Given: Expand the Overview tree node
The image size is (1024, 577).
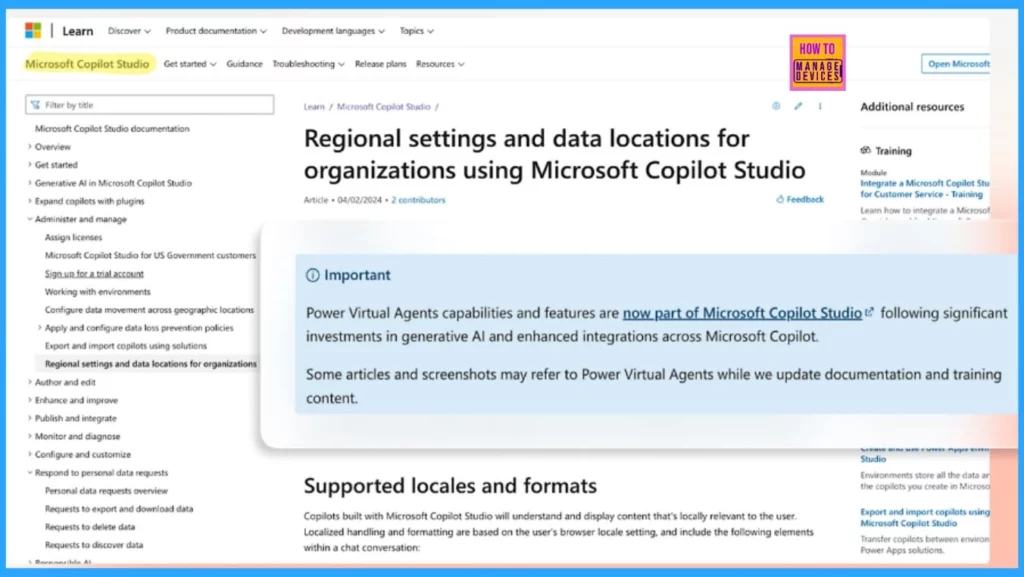Looking at the screenshot, I should click(x=29, y=147).
